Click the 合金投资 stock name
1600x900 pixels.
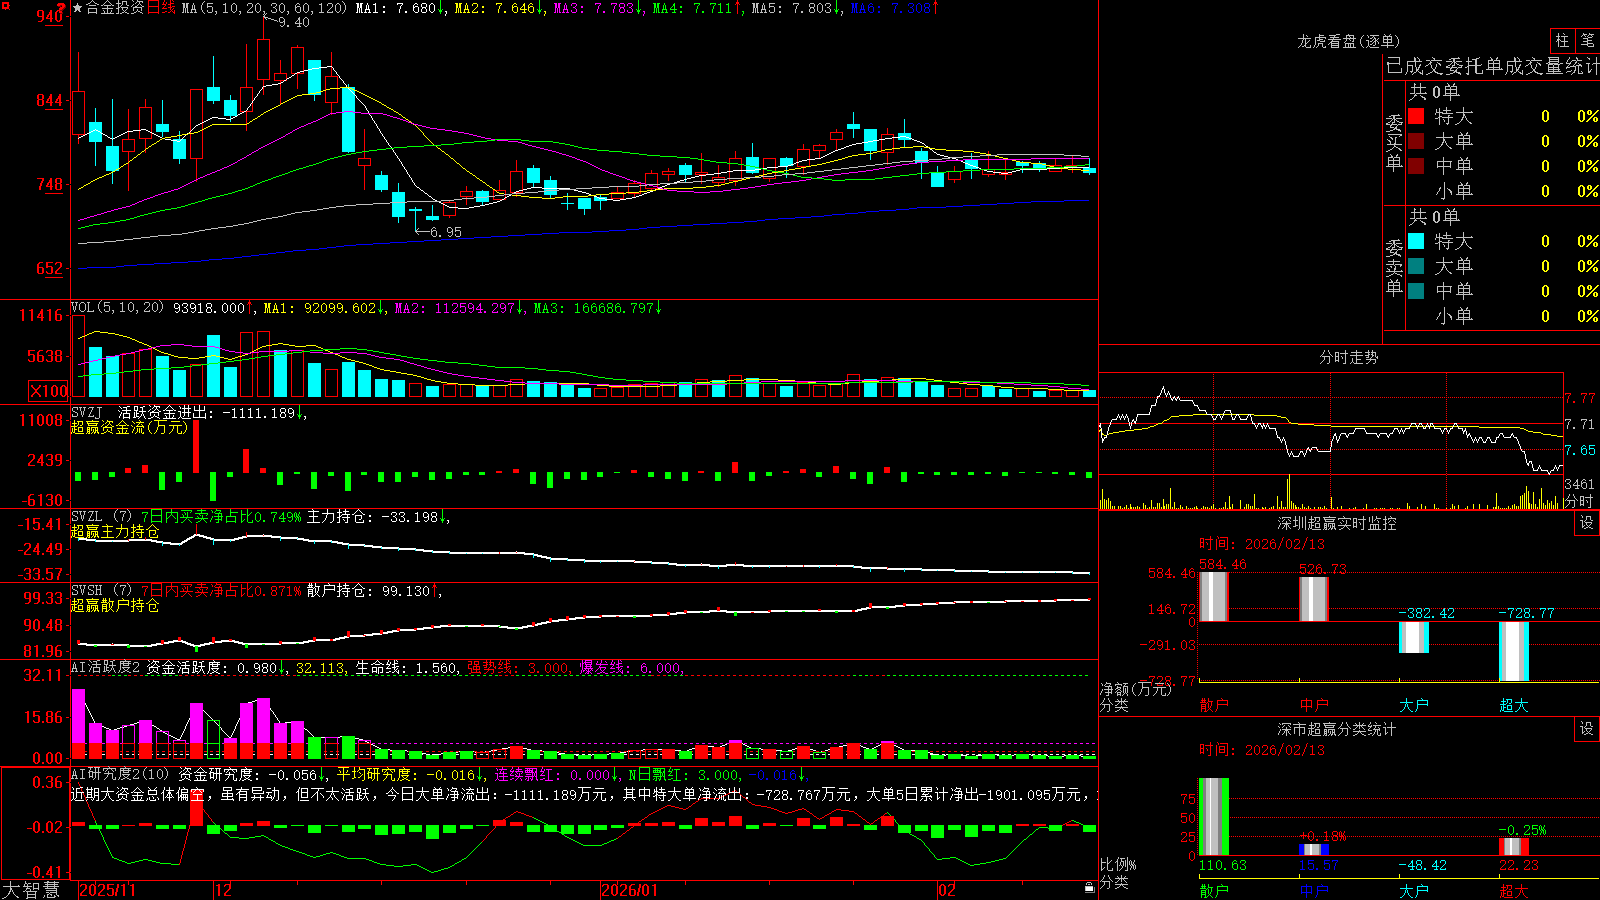115,8
